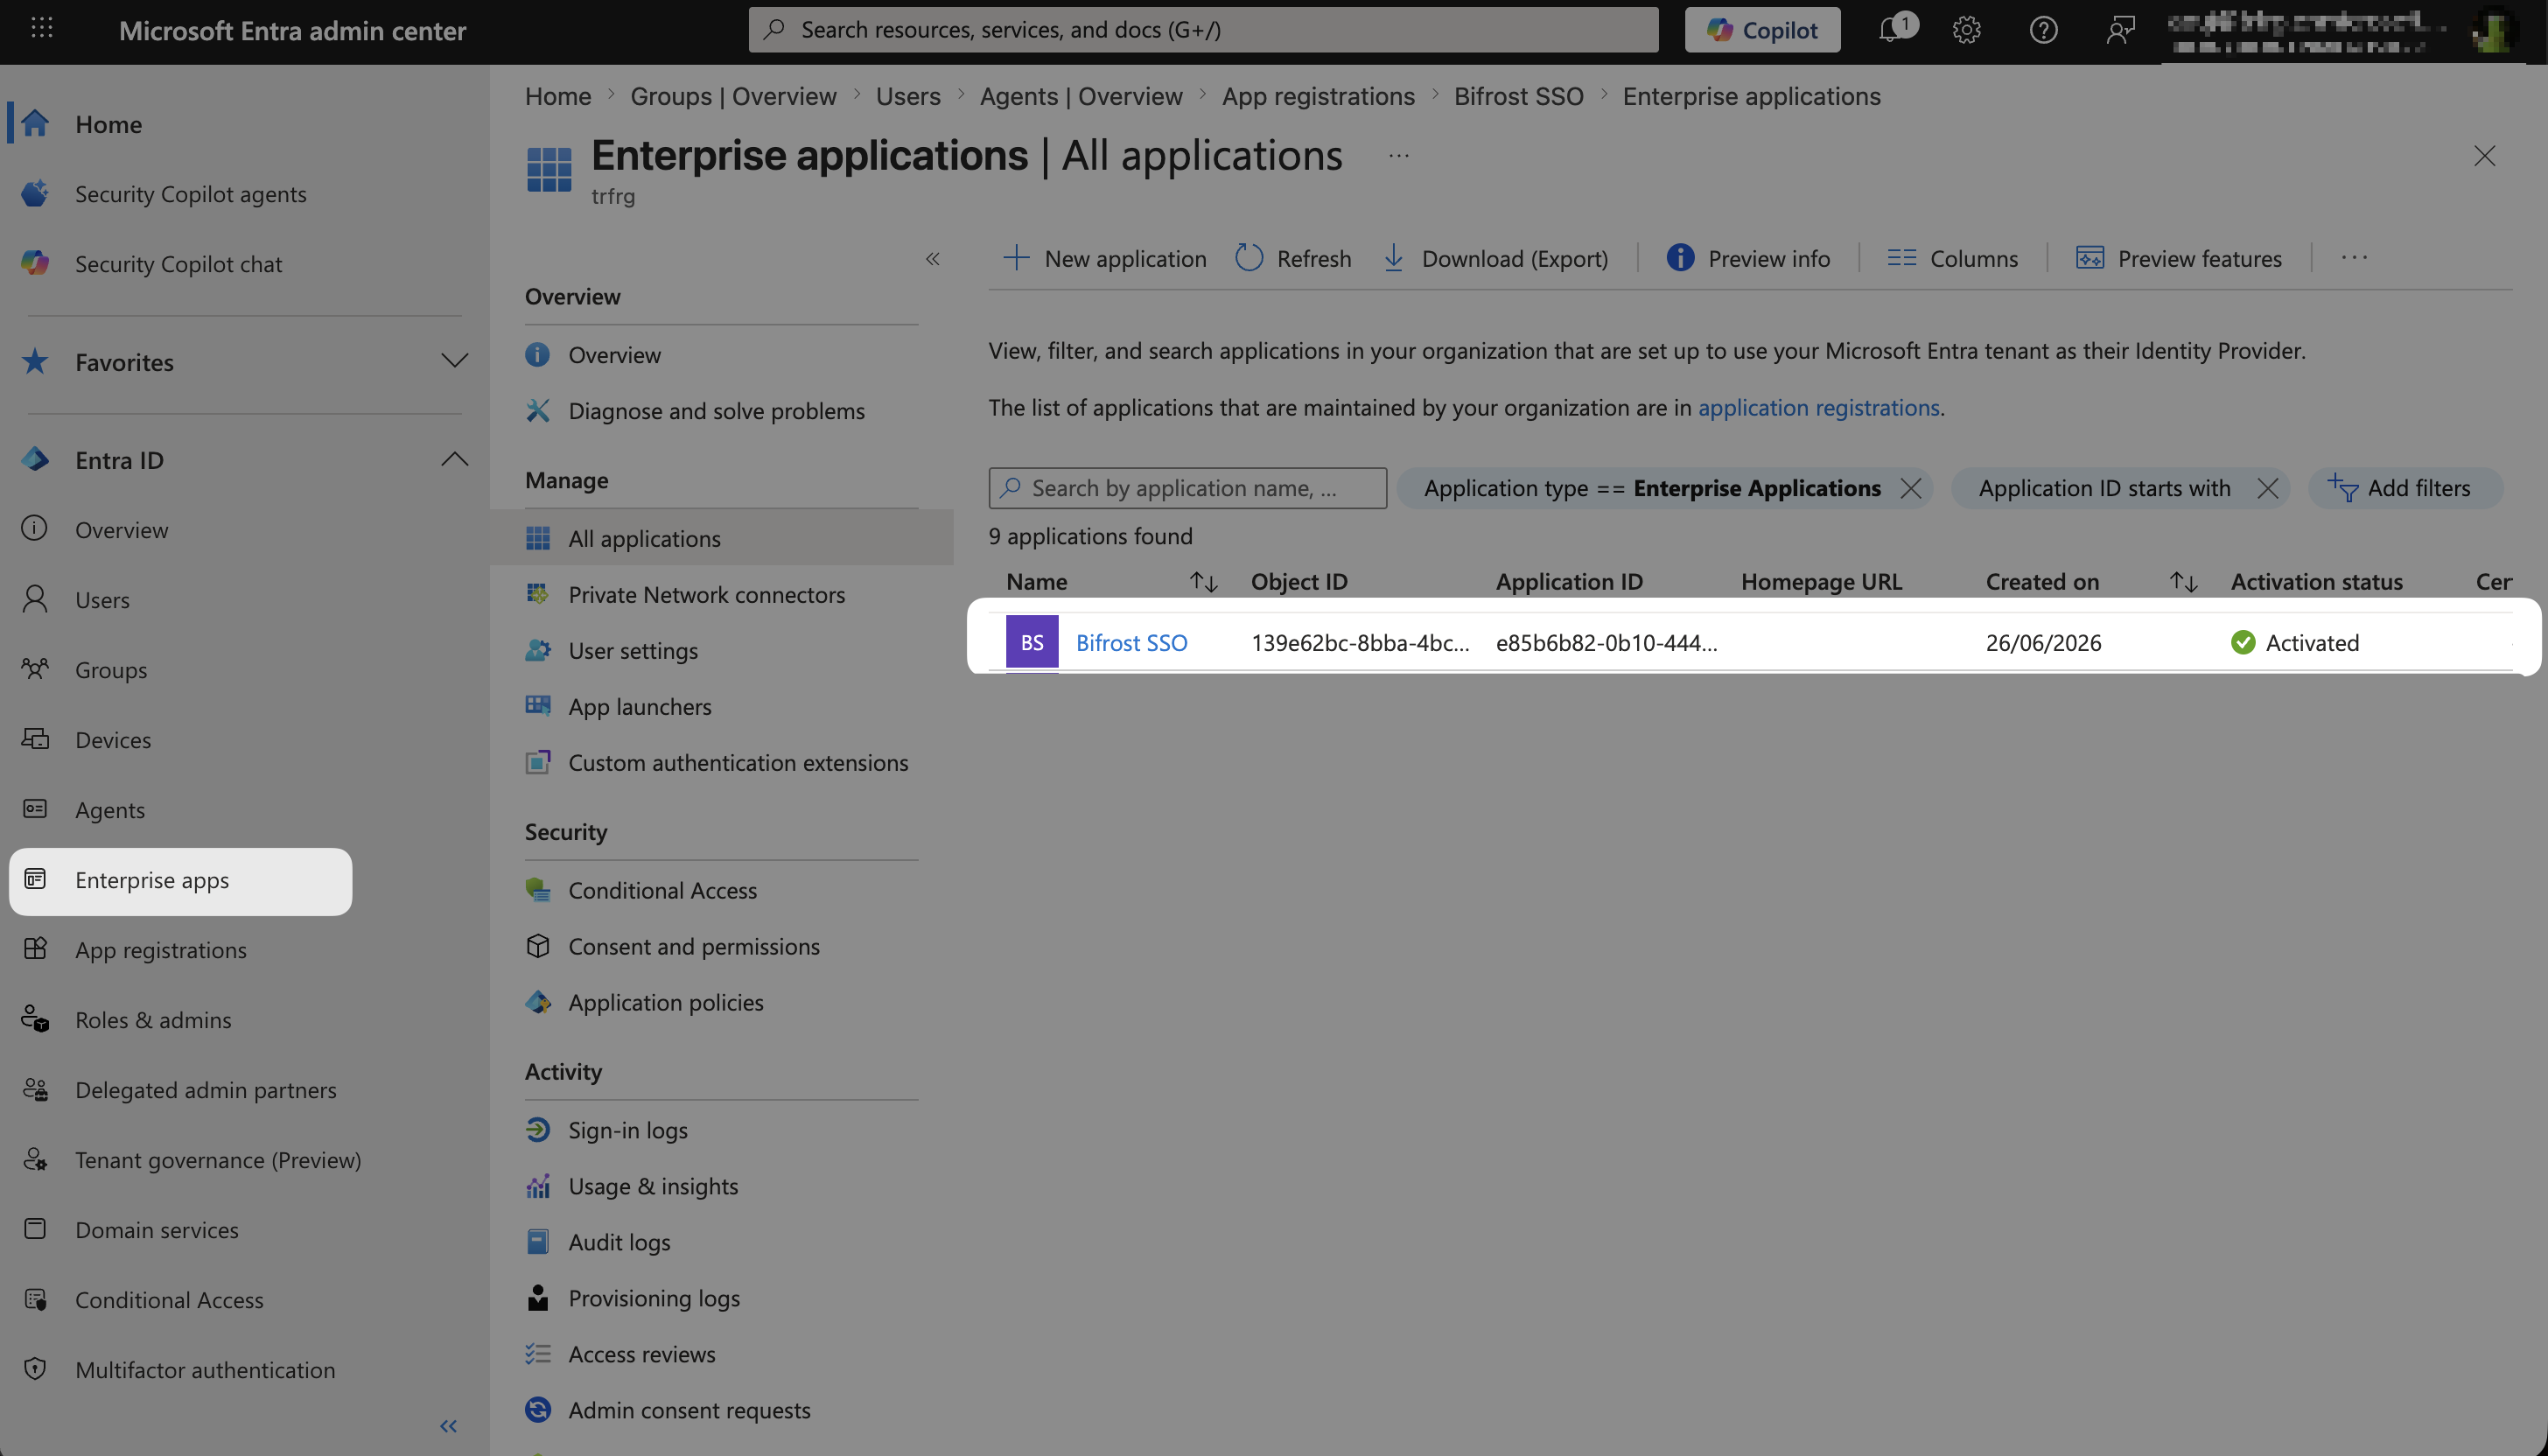Open the Bifrost SSO application

click(1131, 643)
